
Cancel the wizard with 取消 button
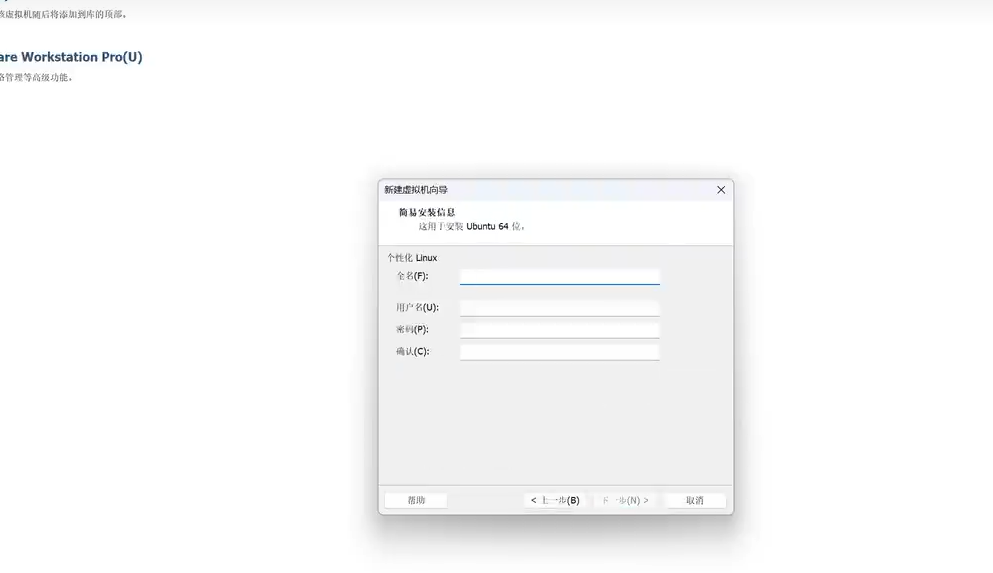(x=695, y=500)
